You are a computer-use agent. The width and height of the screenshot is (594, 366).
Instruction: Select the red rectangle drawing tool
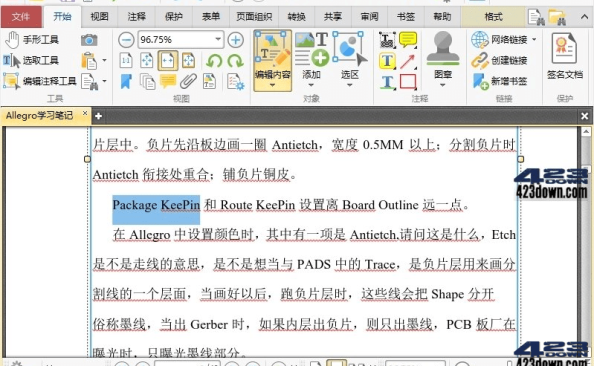pyautogui.click(x=408, y=81)
